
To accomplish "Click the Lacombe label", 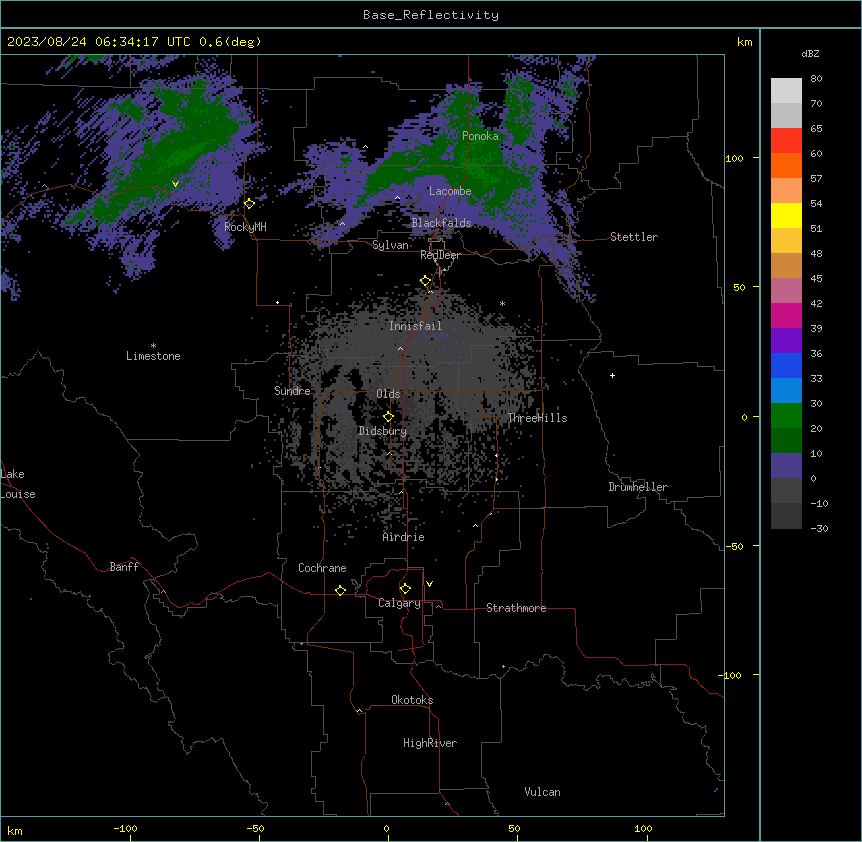I will (x=450, y=191).
